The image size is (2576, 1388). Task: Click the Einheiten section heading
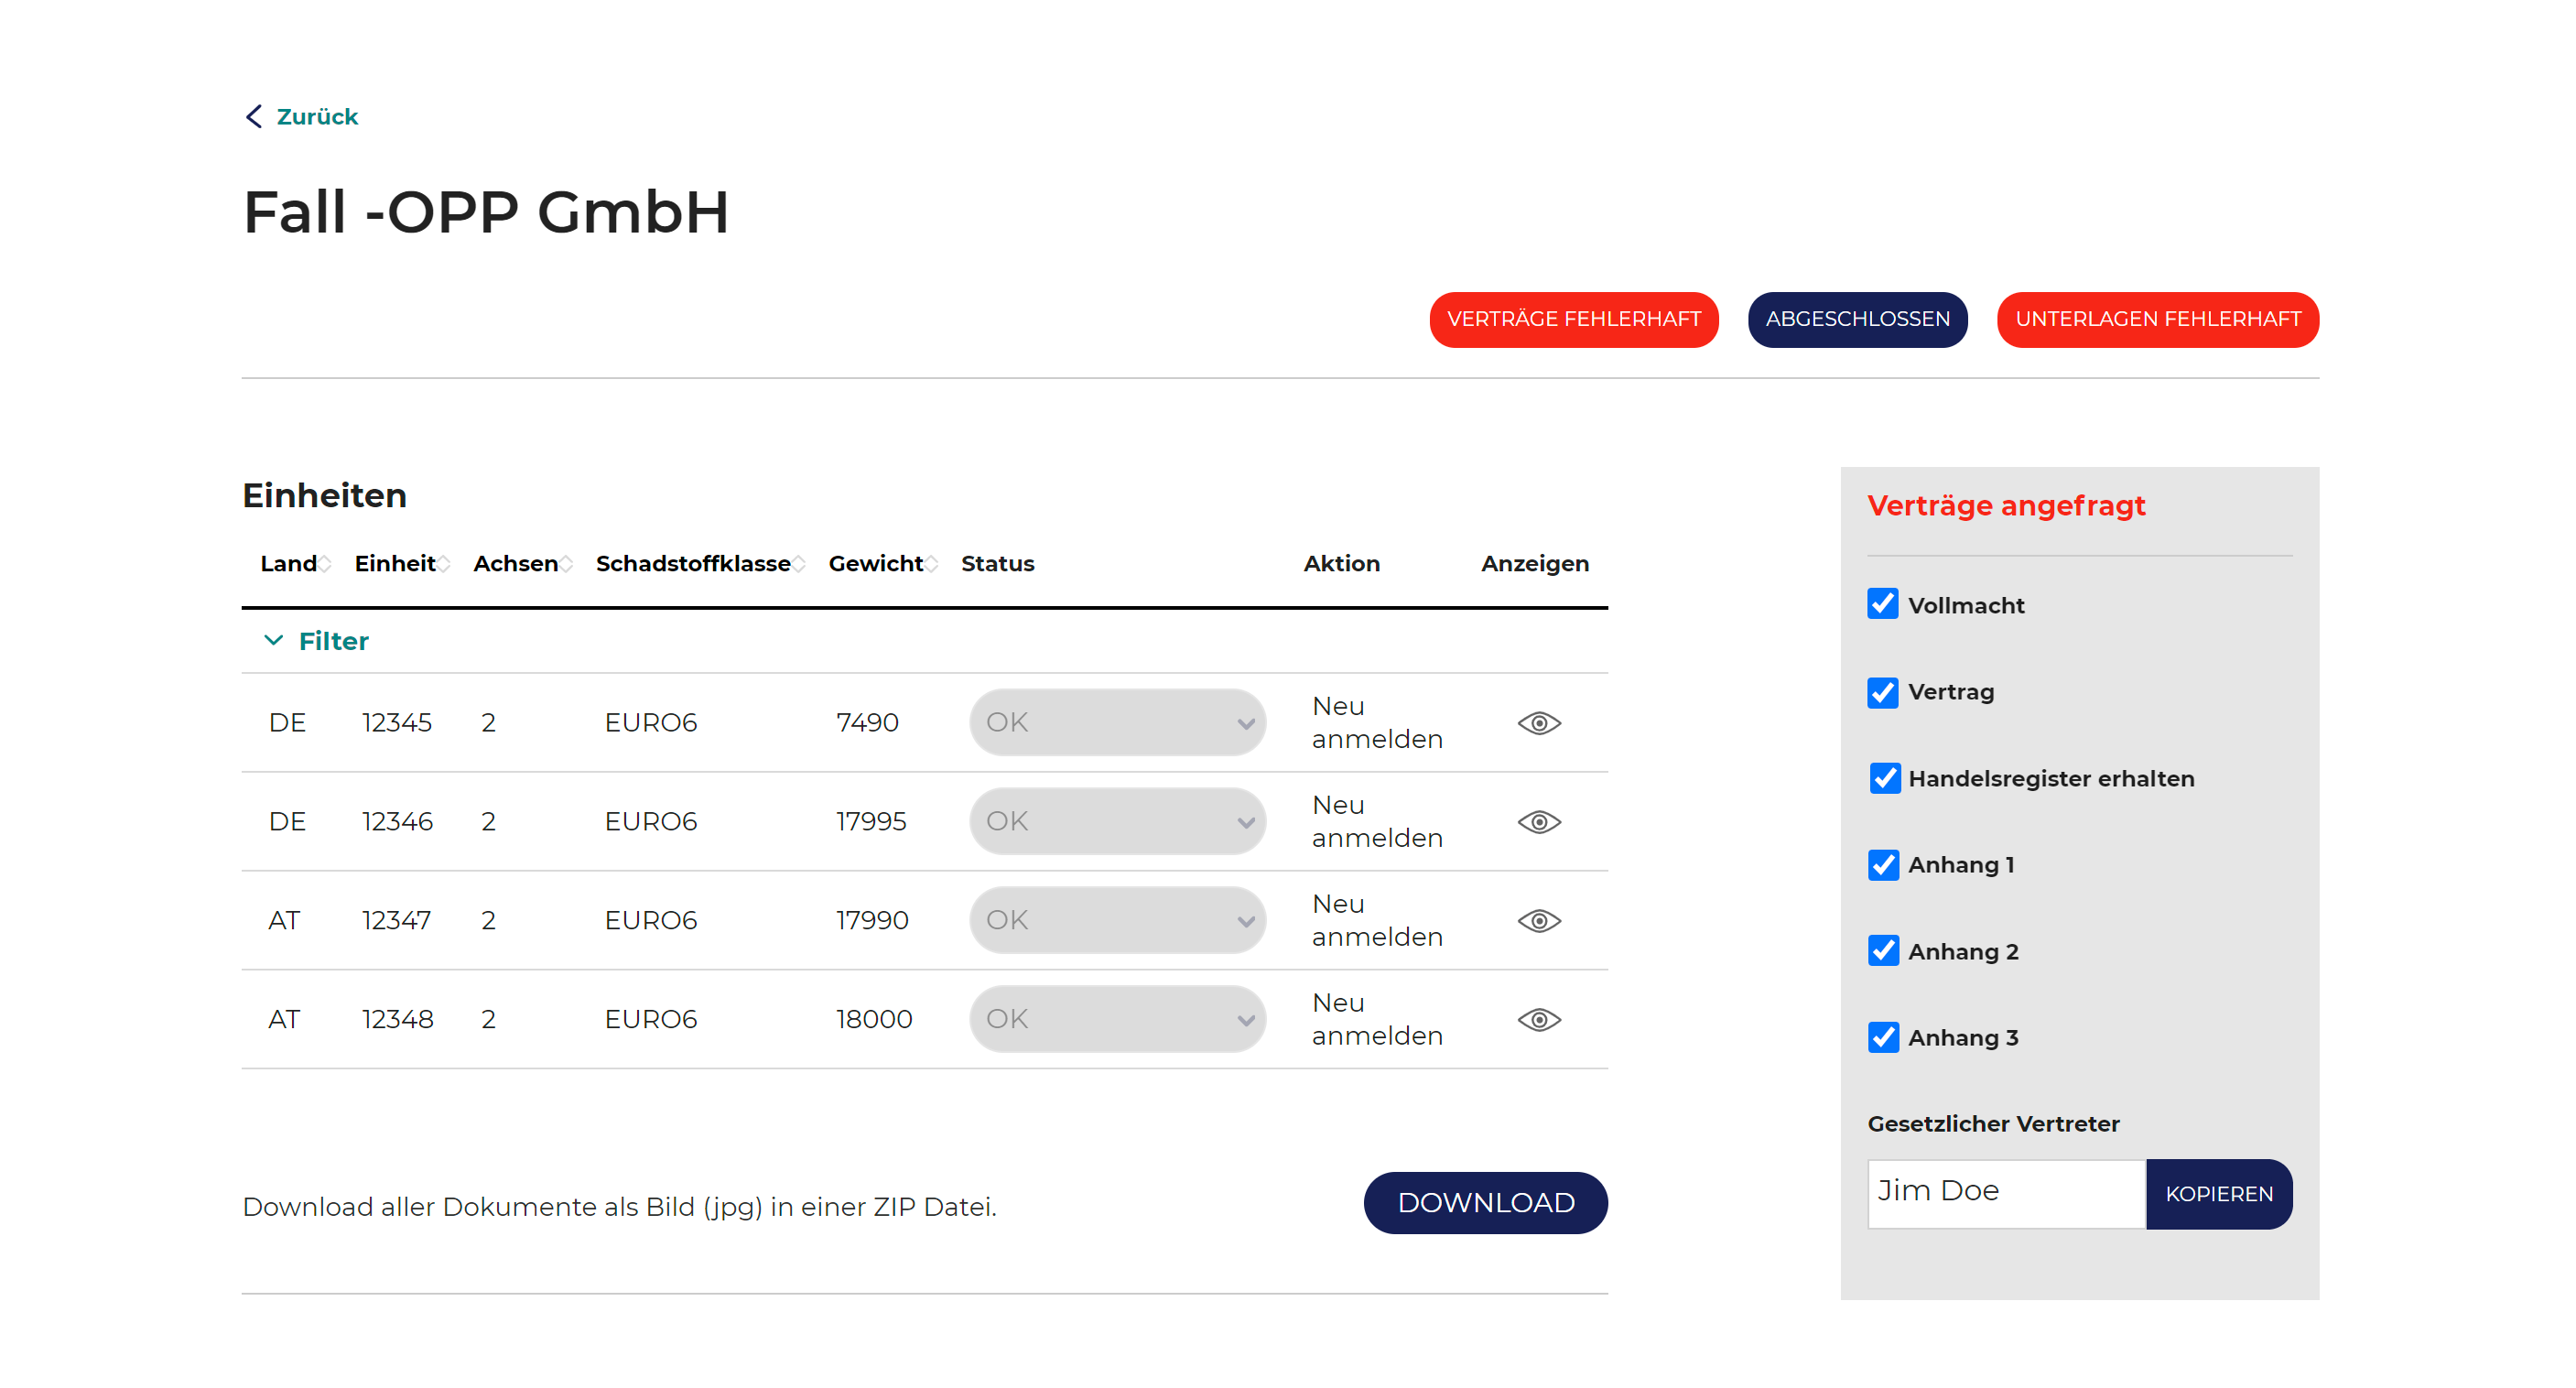coord(324,496)
